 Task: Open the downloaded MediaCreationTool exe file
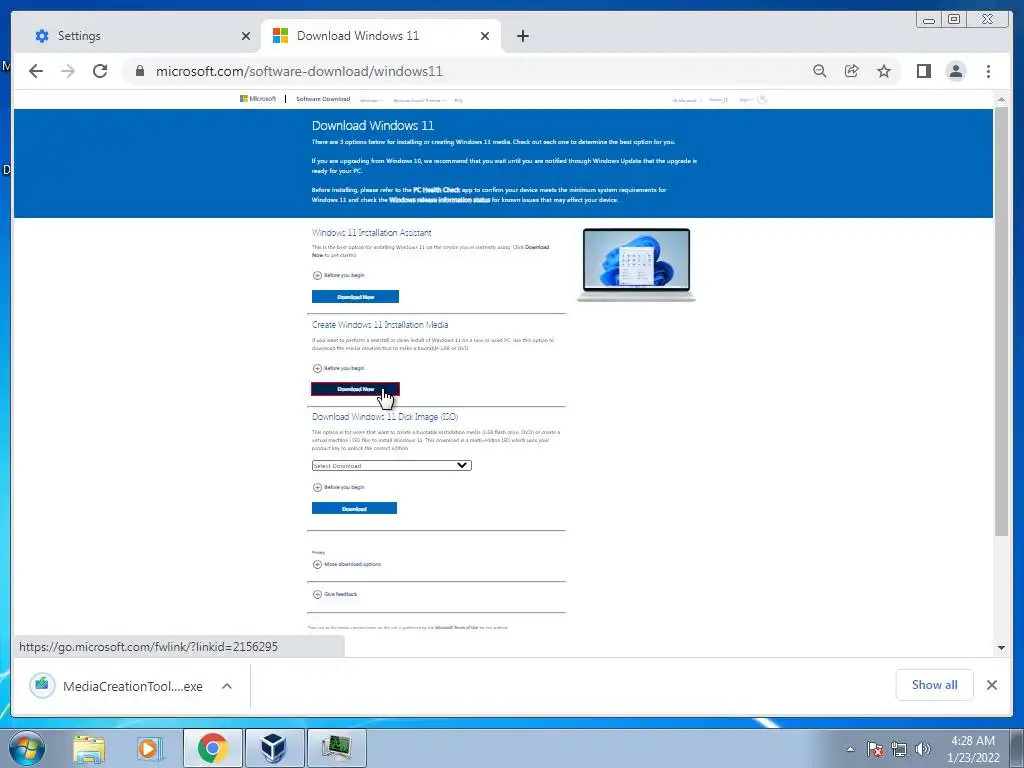point(117,686)
